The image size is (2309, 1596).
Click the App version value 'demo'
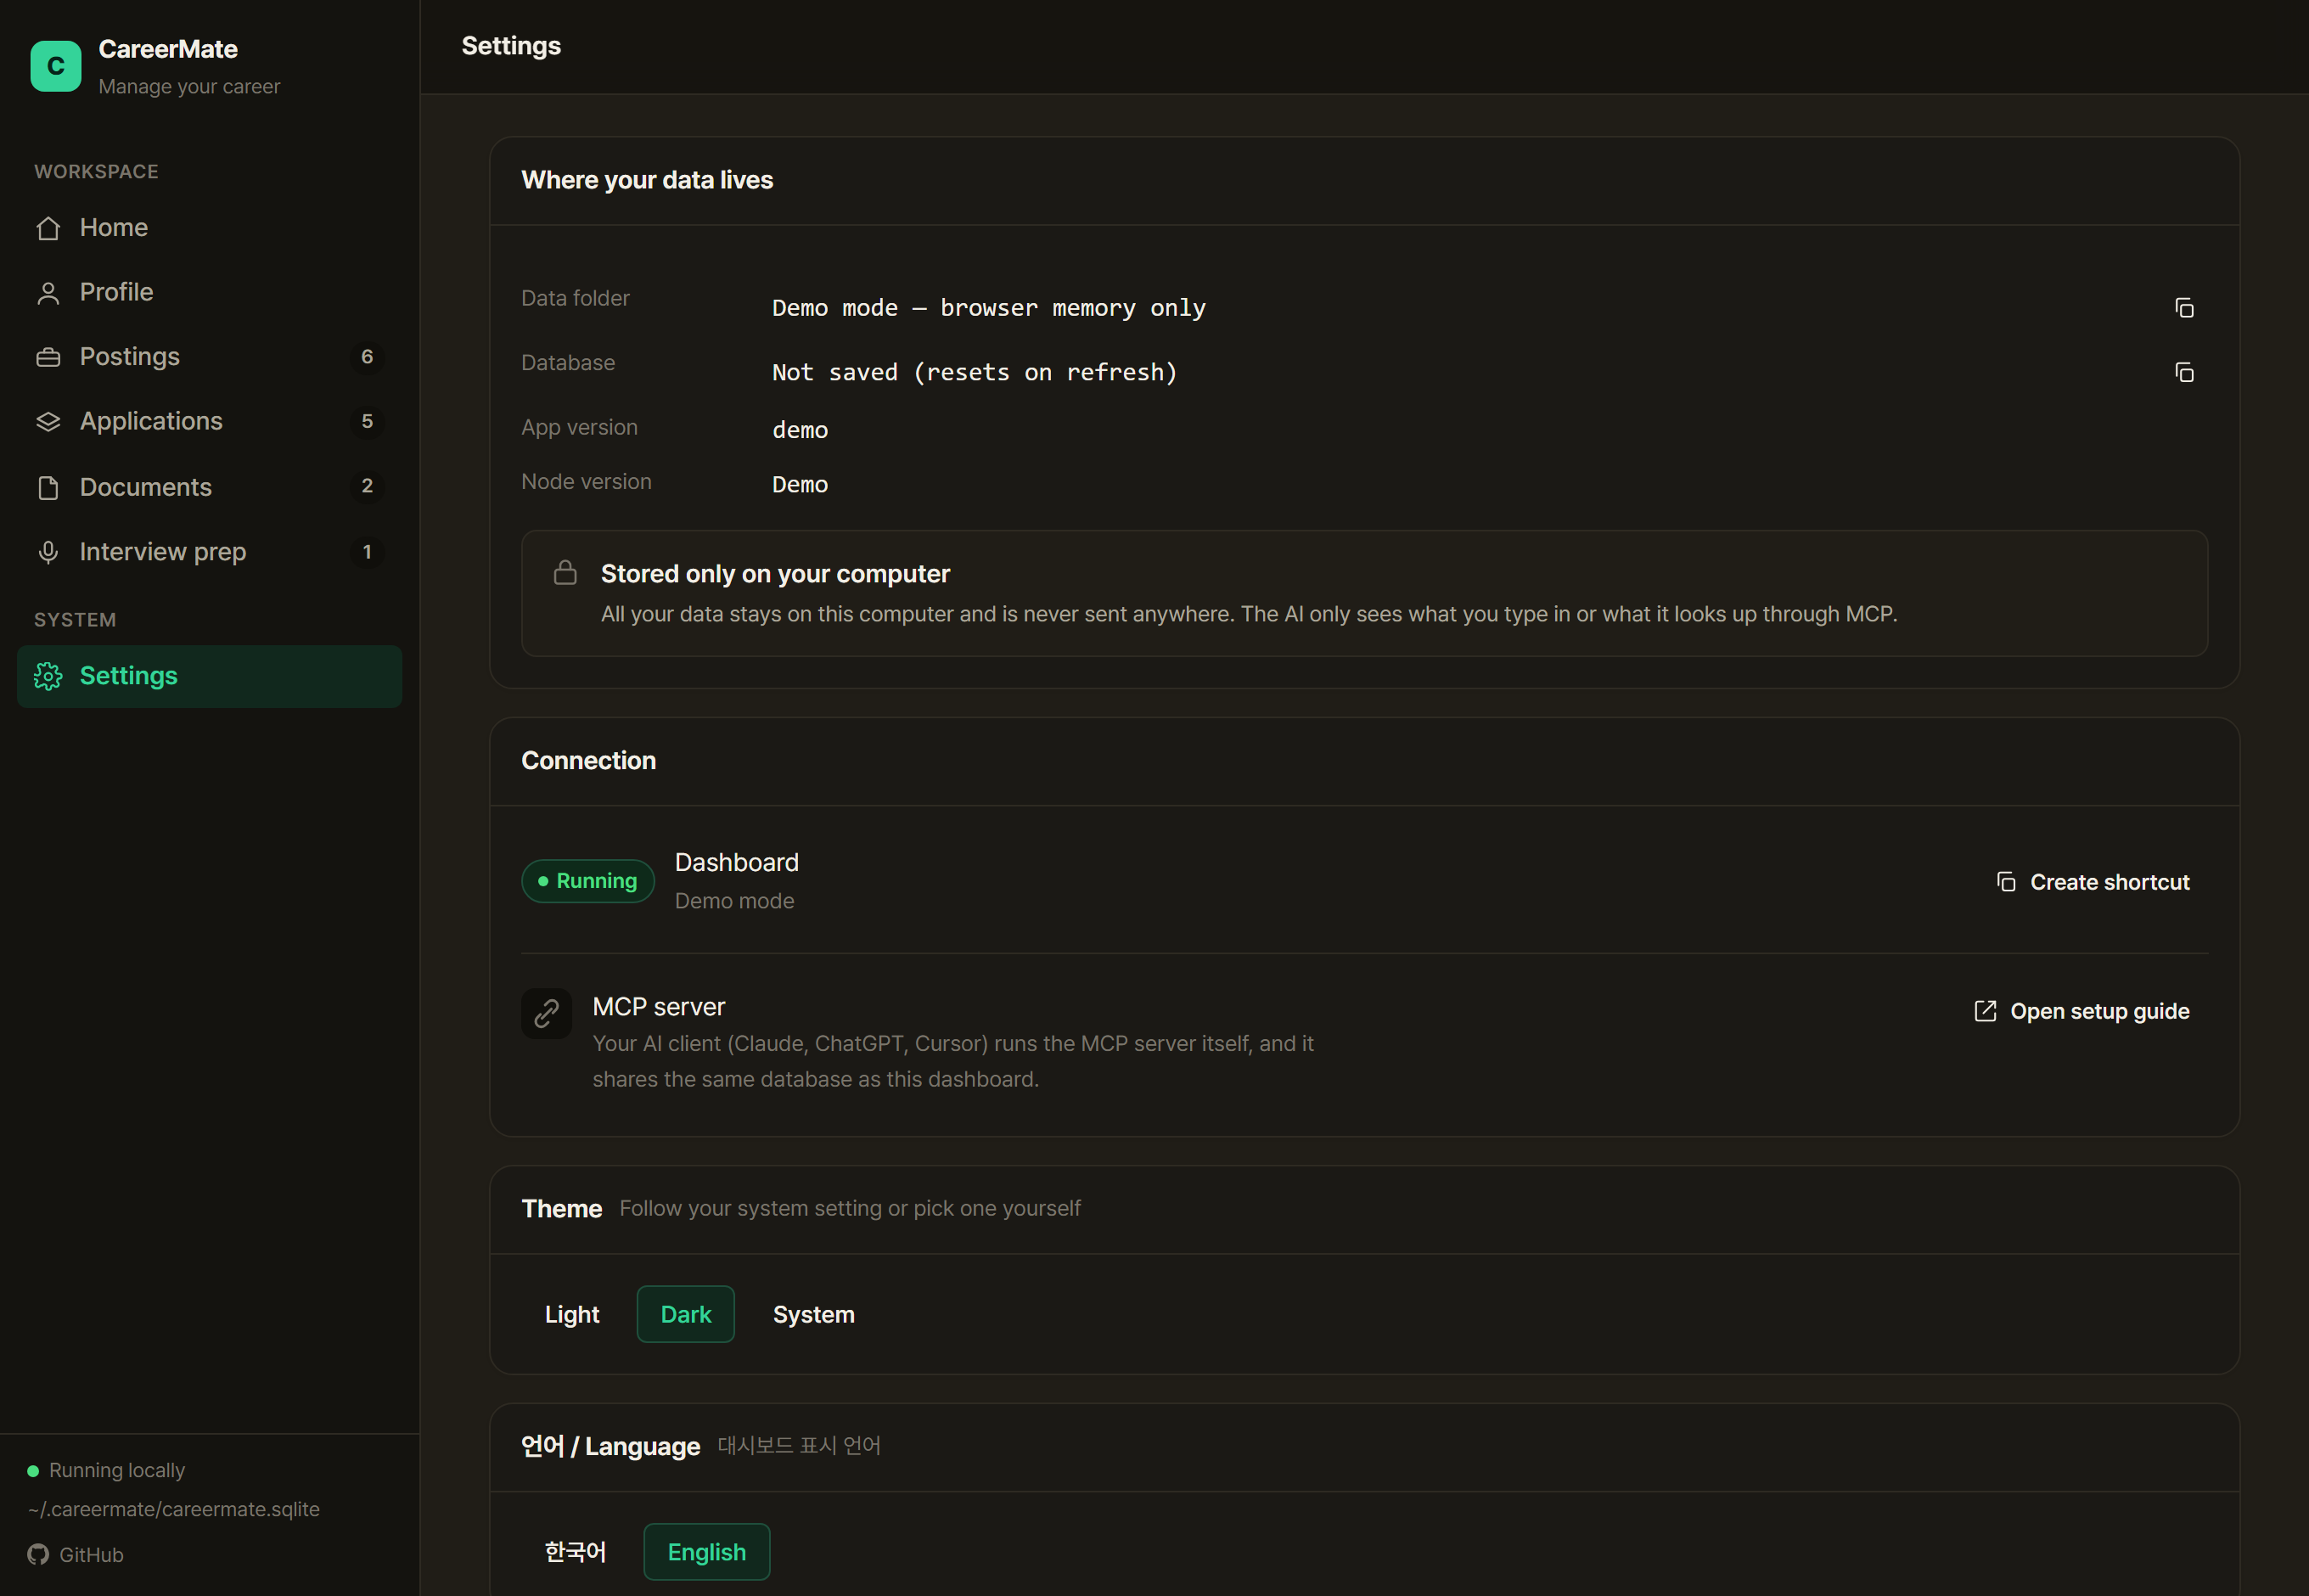pos(800,430)
